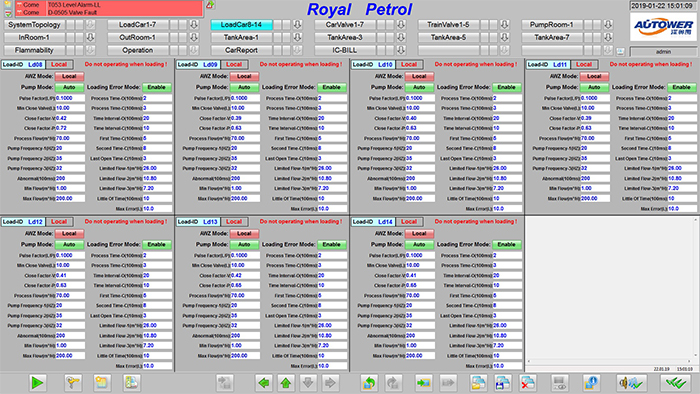Click the green left arrow navigation icon
This screenshot has height=394, width=700.
[x=264, y=383]
